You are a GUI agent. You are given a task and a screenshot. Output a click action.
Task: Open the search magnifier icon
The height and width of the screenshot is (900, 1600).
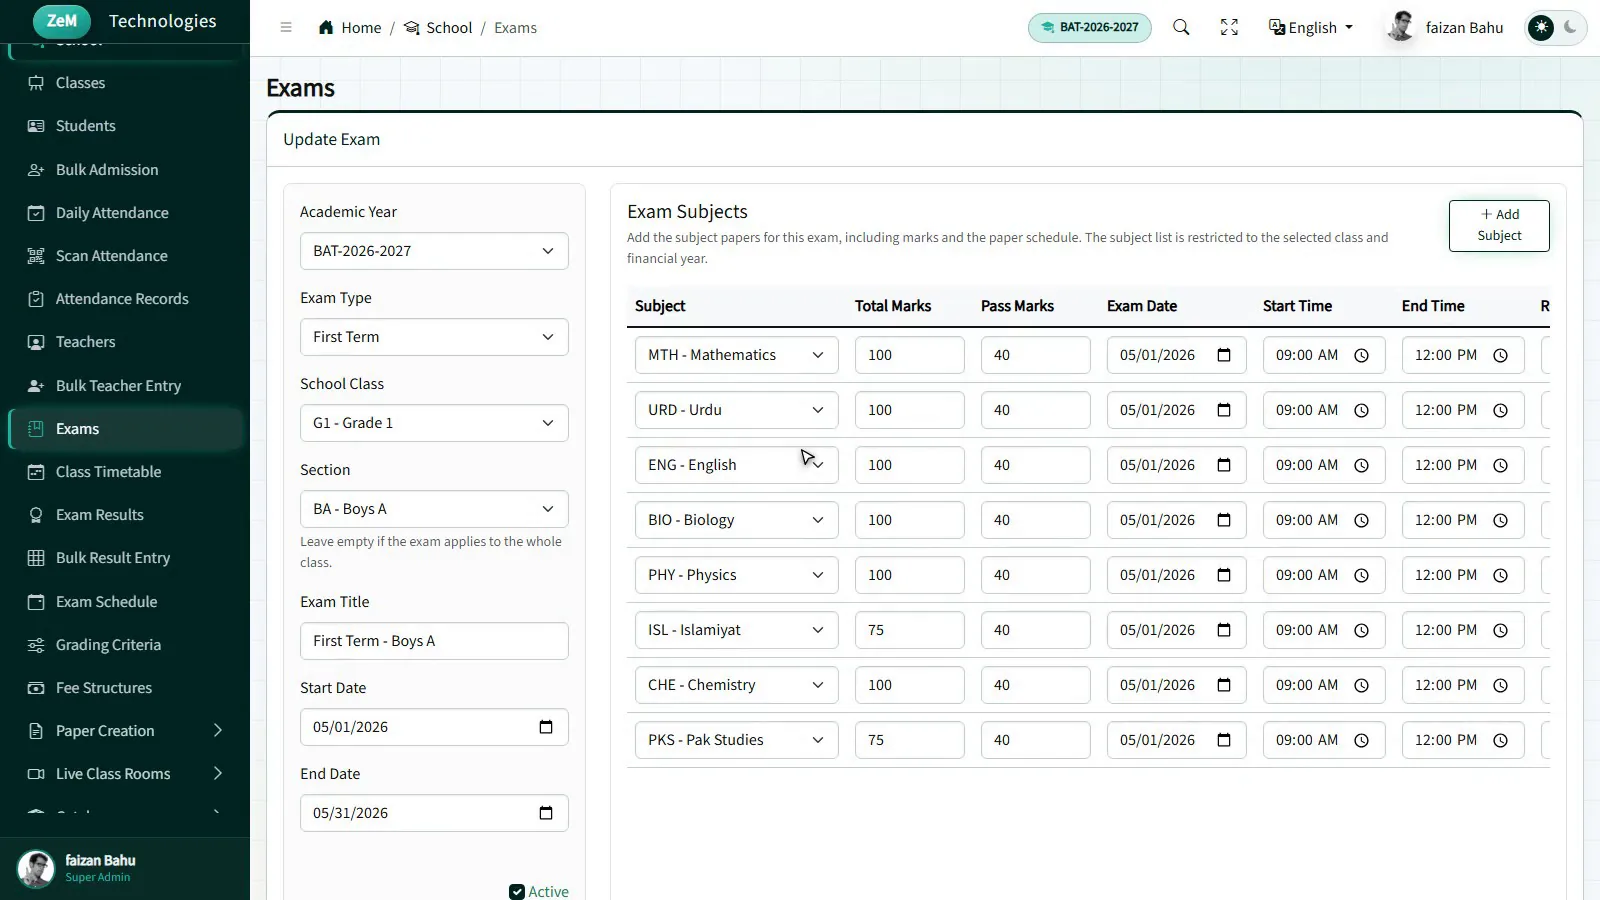coord(1181,28)
